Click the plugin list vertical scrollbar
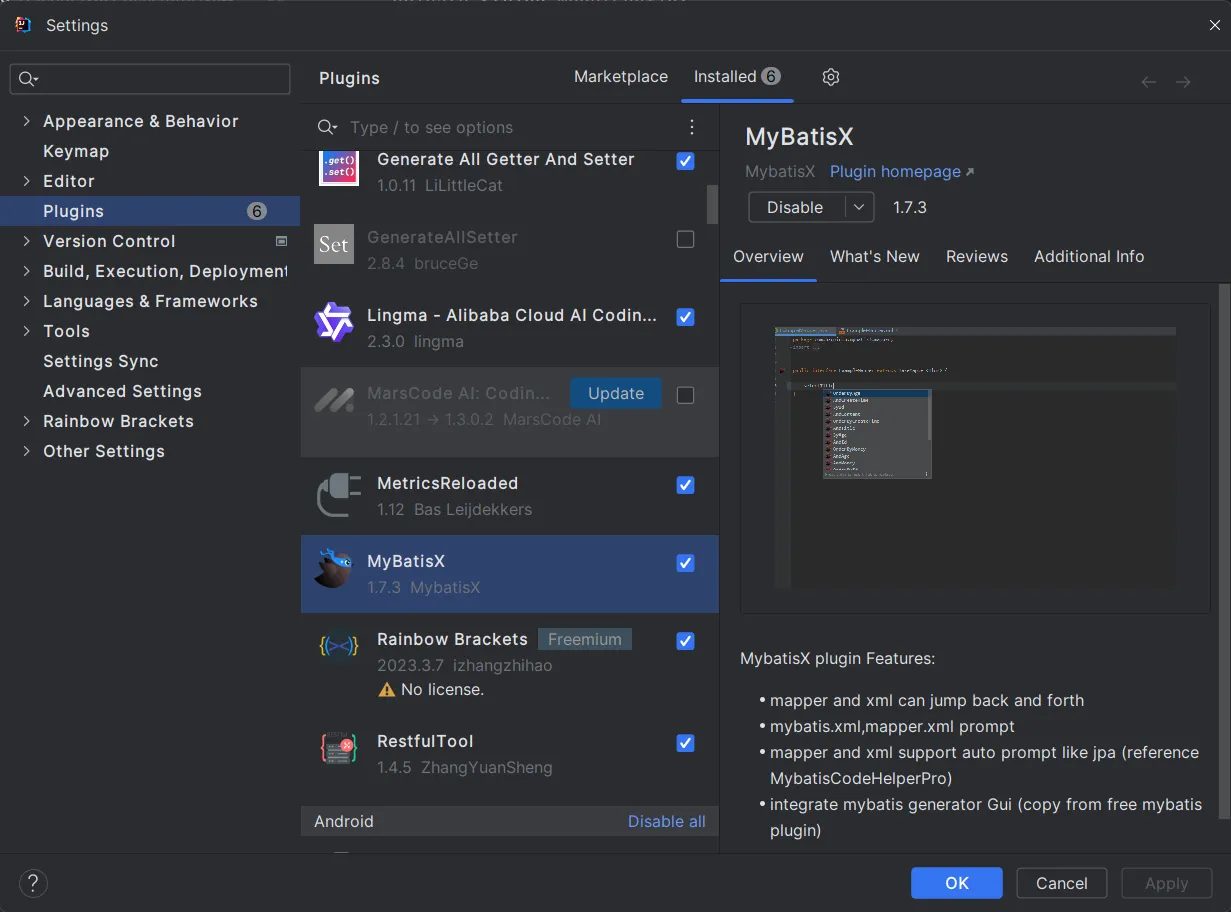The height and width of the screenshot is (912, 1231). tap(712, 204)
